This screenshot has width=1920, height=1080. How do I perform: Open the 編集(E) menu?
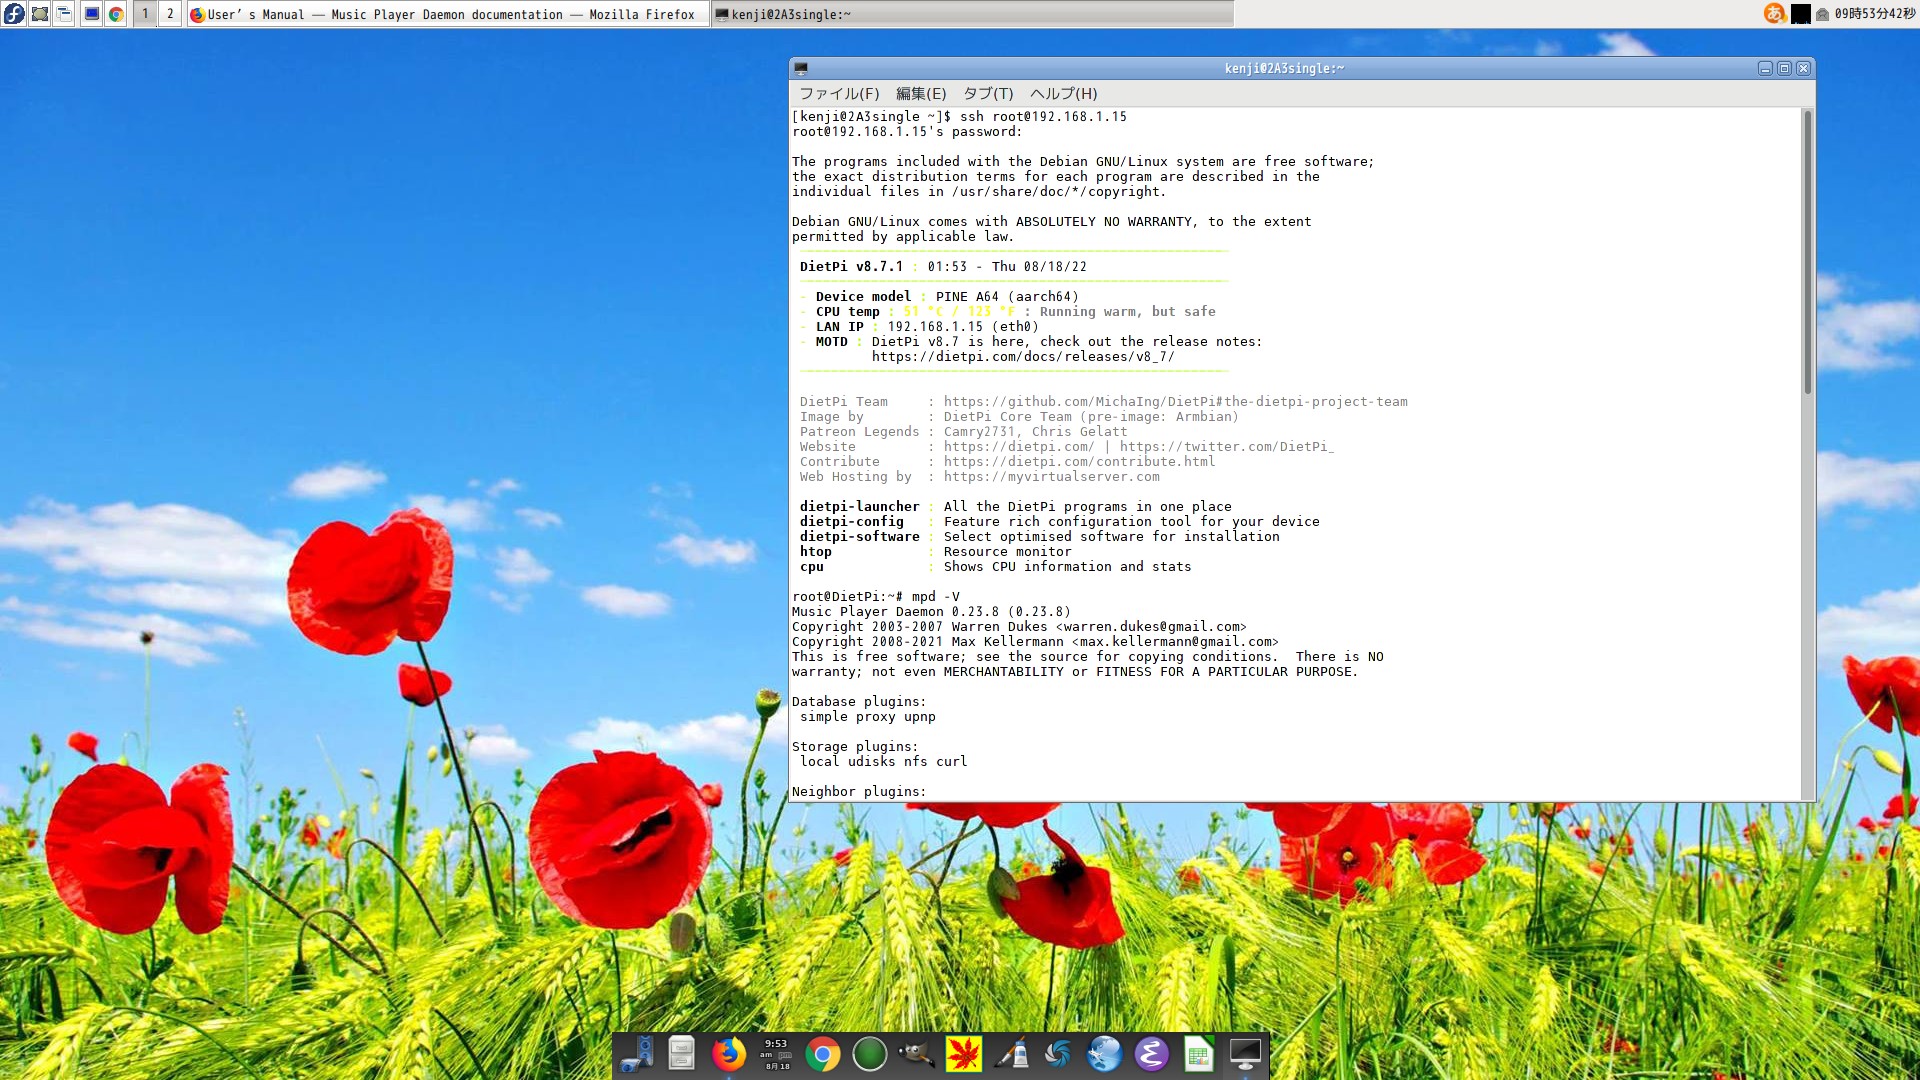point(920,93)
